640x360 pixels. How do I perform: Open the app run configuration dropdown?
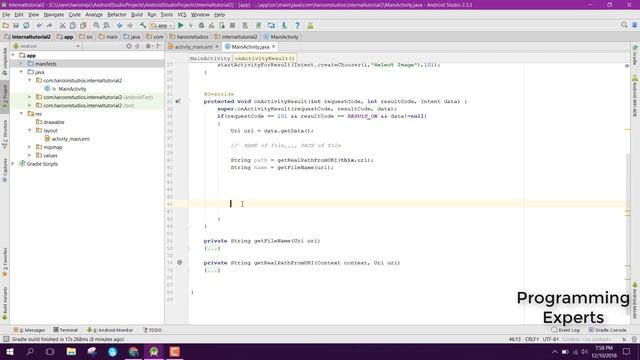point(162,25)
